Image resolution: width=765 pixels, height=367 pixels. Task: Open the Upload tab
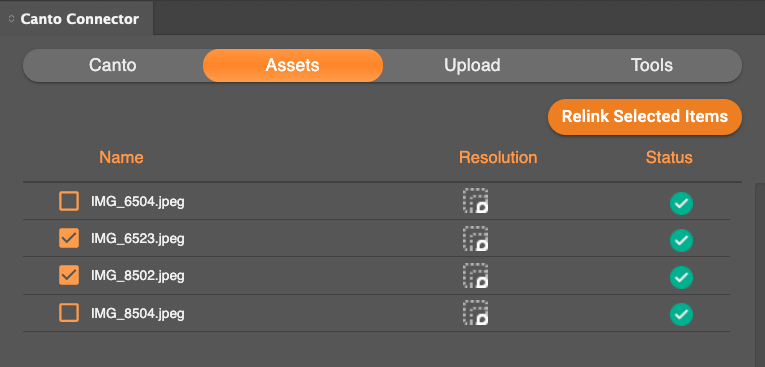tap(472, 65)
